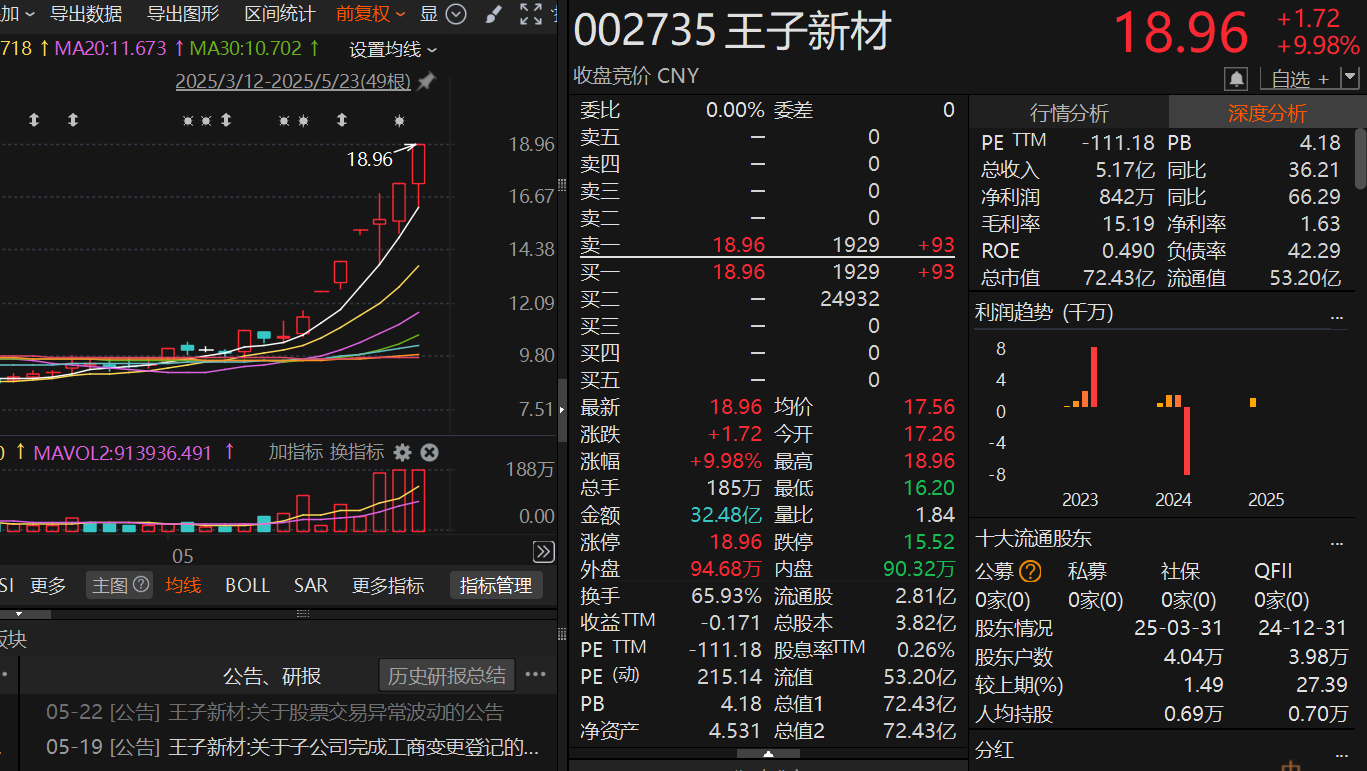Open the 05-22 股票交易异常波动 announcement
This screenshot has height=771, width=1367.
pos(275,713)
